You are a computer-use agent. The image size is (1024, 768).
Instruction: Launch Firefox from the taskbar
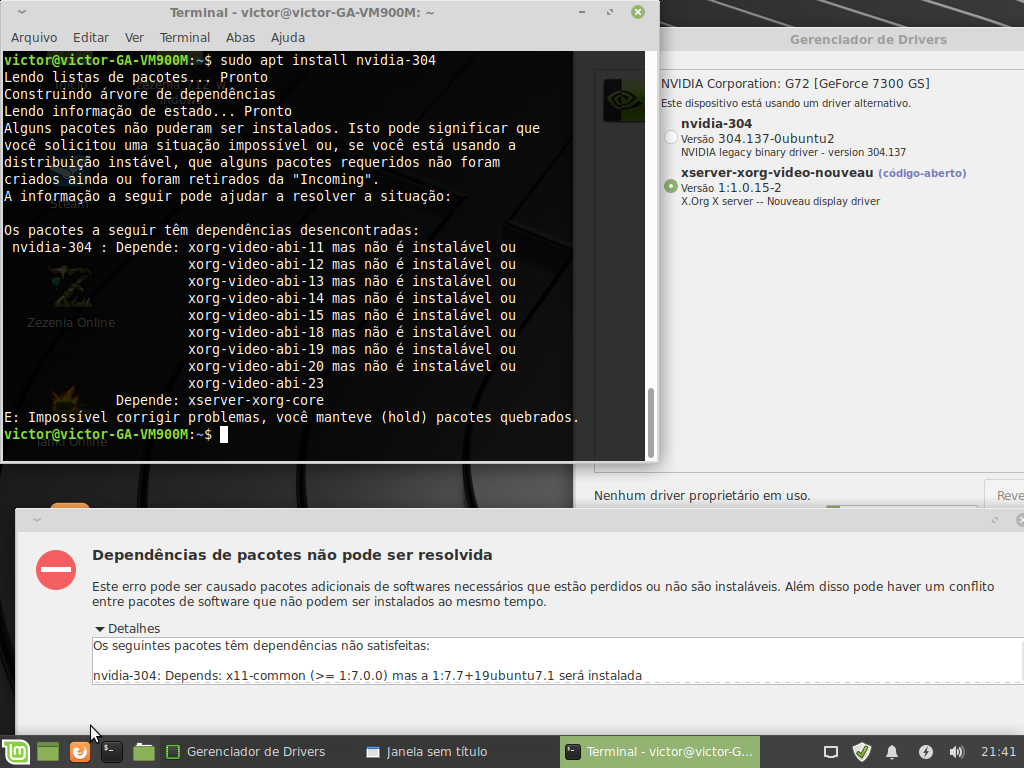[x=80, y=752]
